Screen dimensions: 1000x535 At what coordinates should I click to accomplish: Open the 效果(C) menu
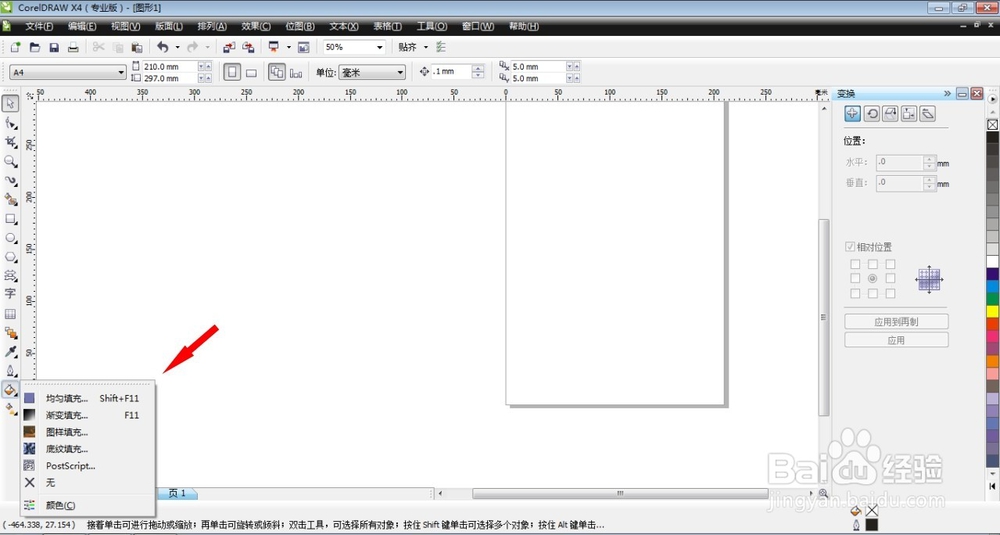[x=256, y=26]
